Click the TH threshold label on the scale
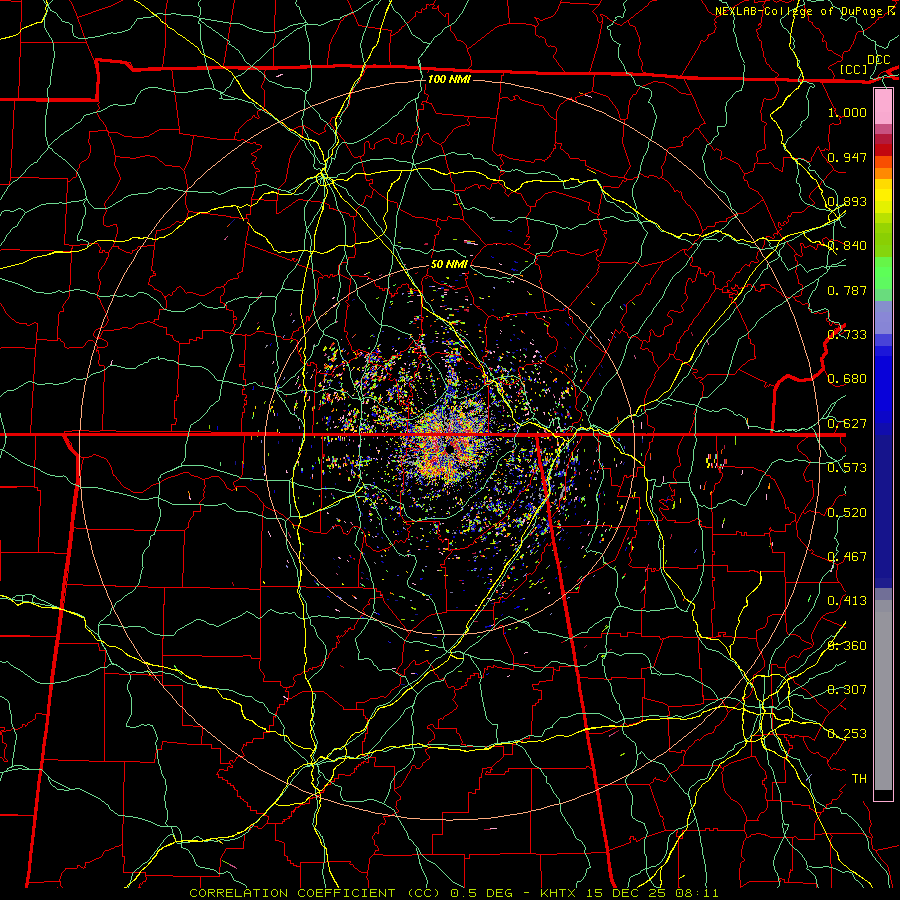900x900 pixels. pos(859,779)
